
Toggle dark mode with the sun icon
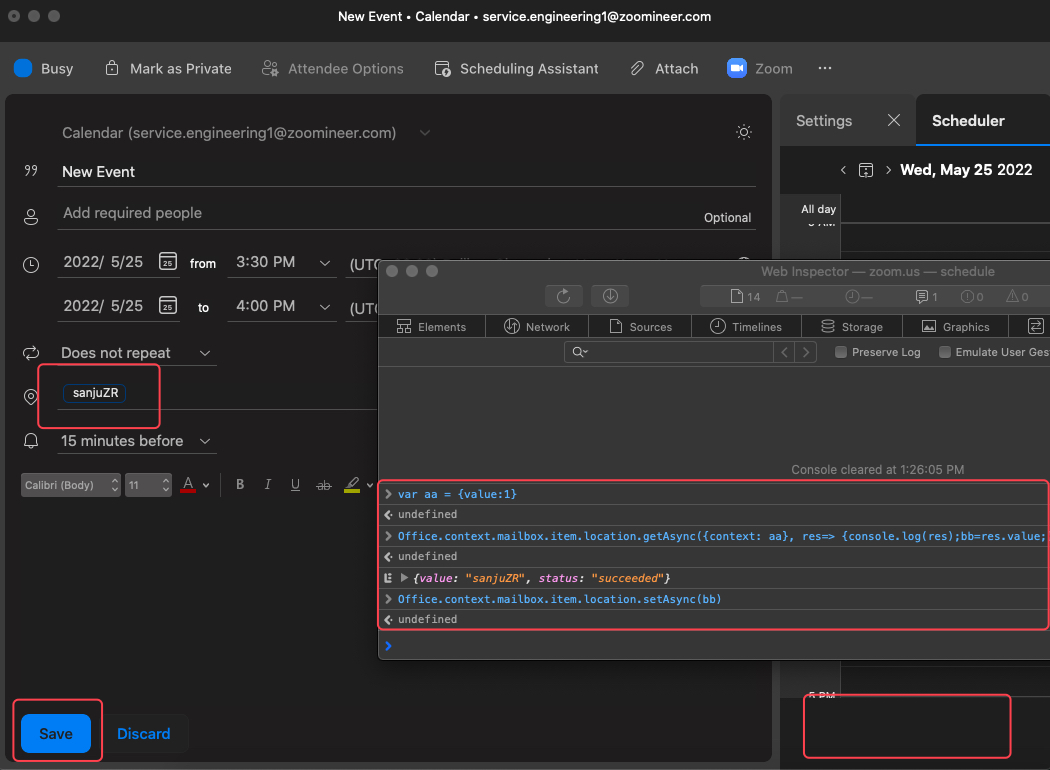click(743, 132)
